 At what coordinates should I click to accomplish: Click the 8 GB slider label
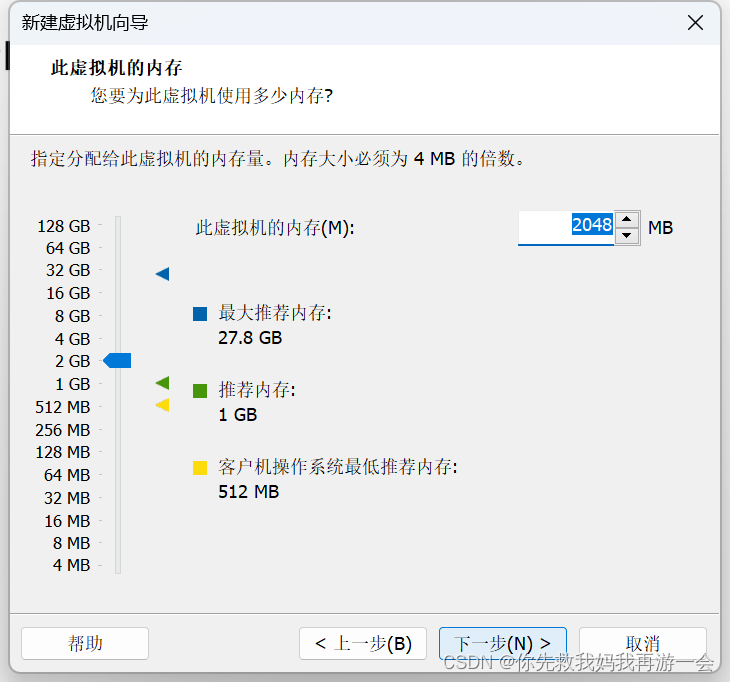point(72,316)
